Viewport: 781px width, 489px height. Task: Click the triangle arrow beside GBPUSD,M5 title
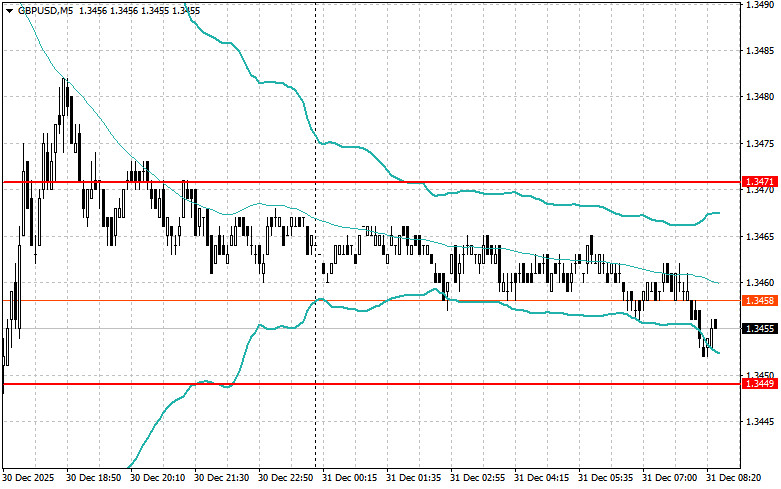(x=10, y=10)
